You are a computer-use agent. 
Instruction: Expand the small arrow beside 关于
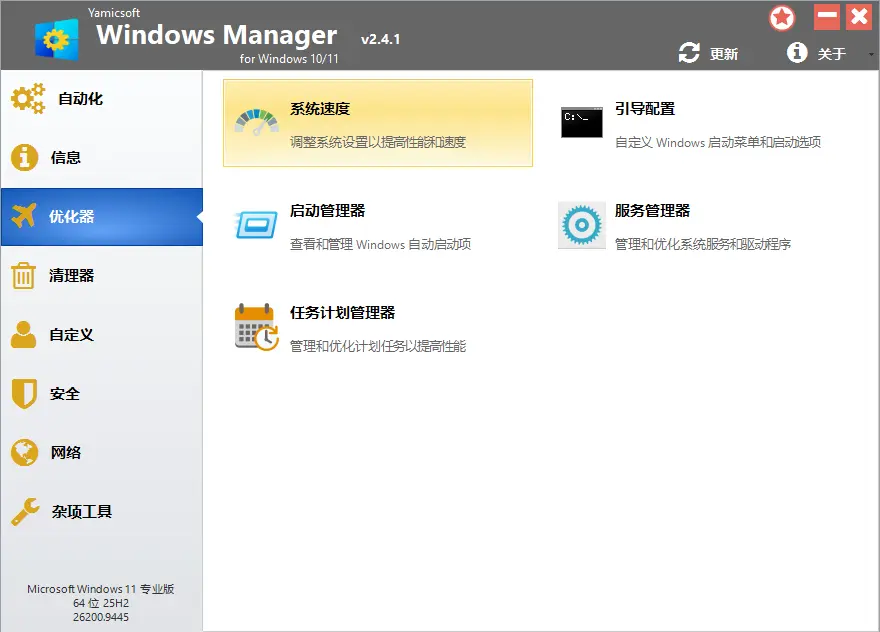[871, 54]
